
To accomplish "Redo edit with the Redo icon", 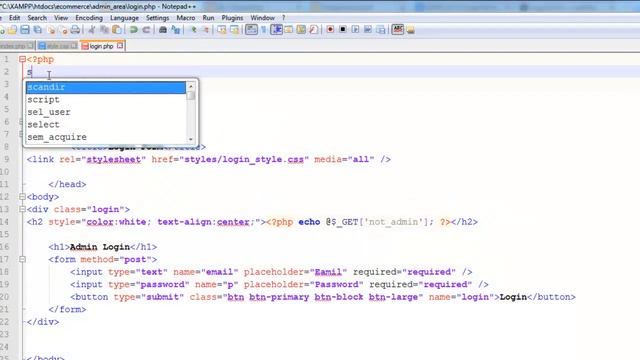I will pyautogui.click(x=146, y=29).
